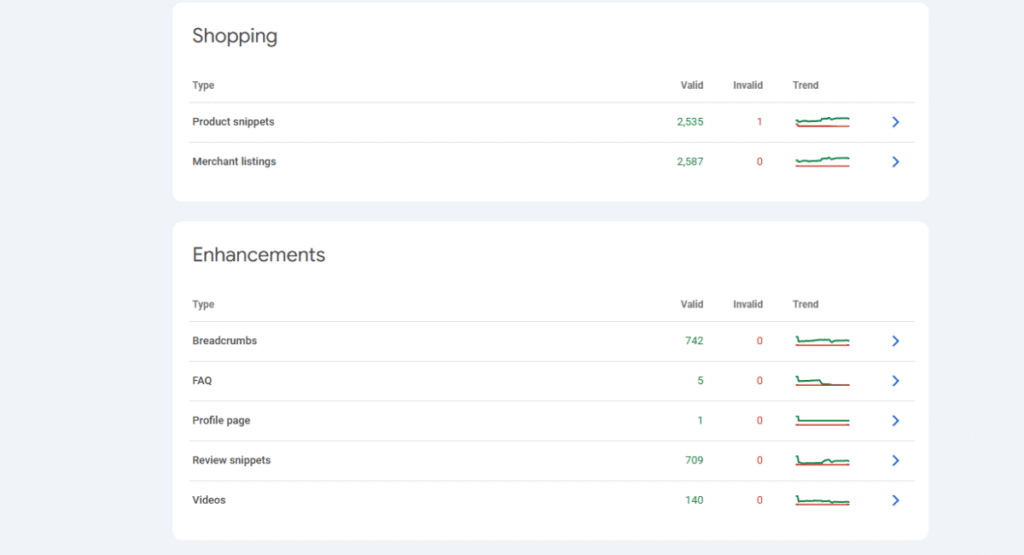
Task: Open the Review snippets label
Action: point(231,461)
